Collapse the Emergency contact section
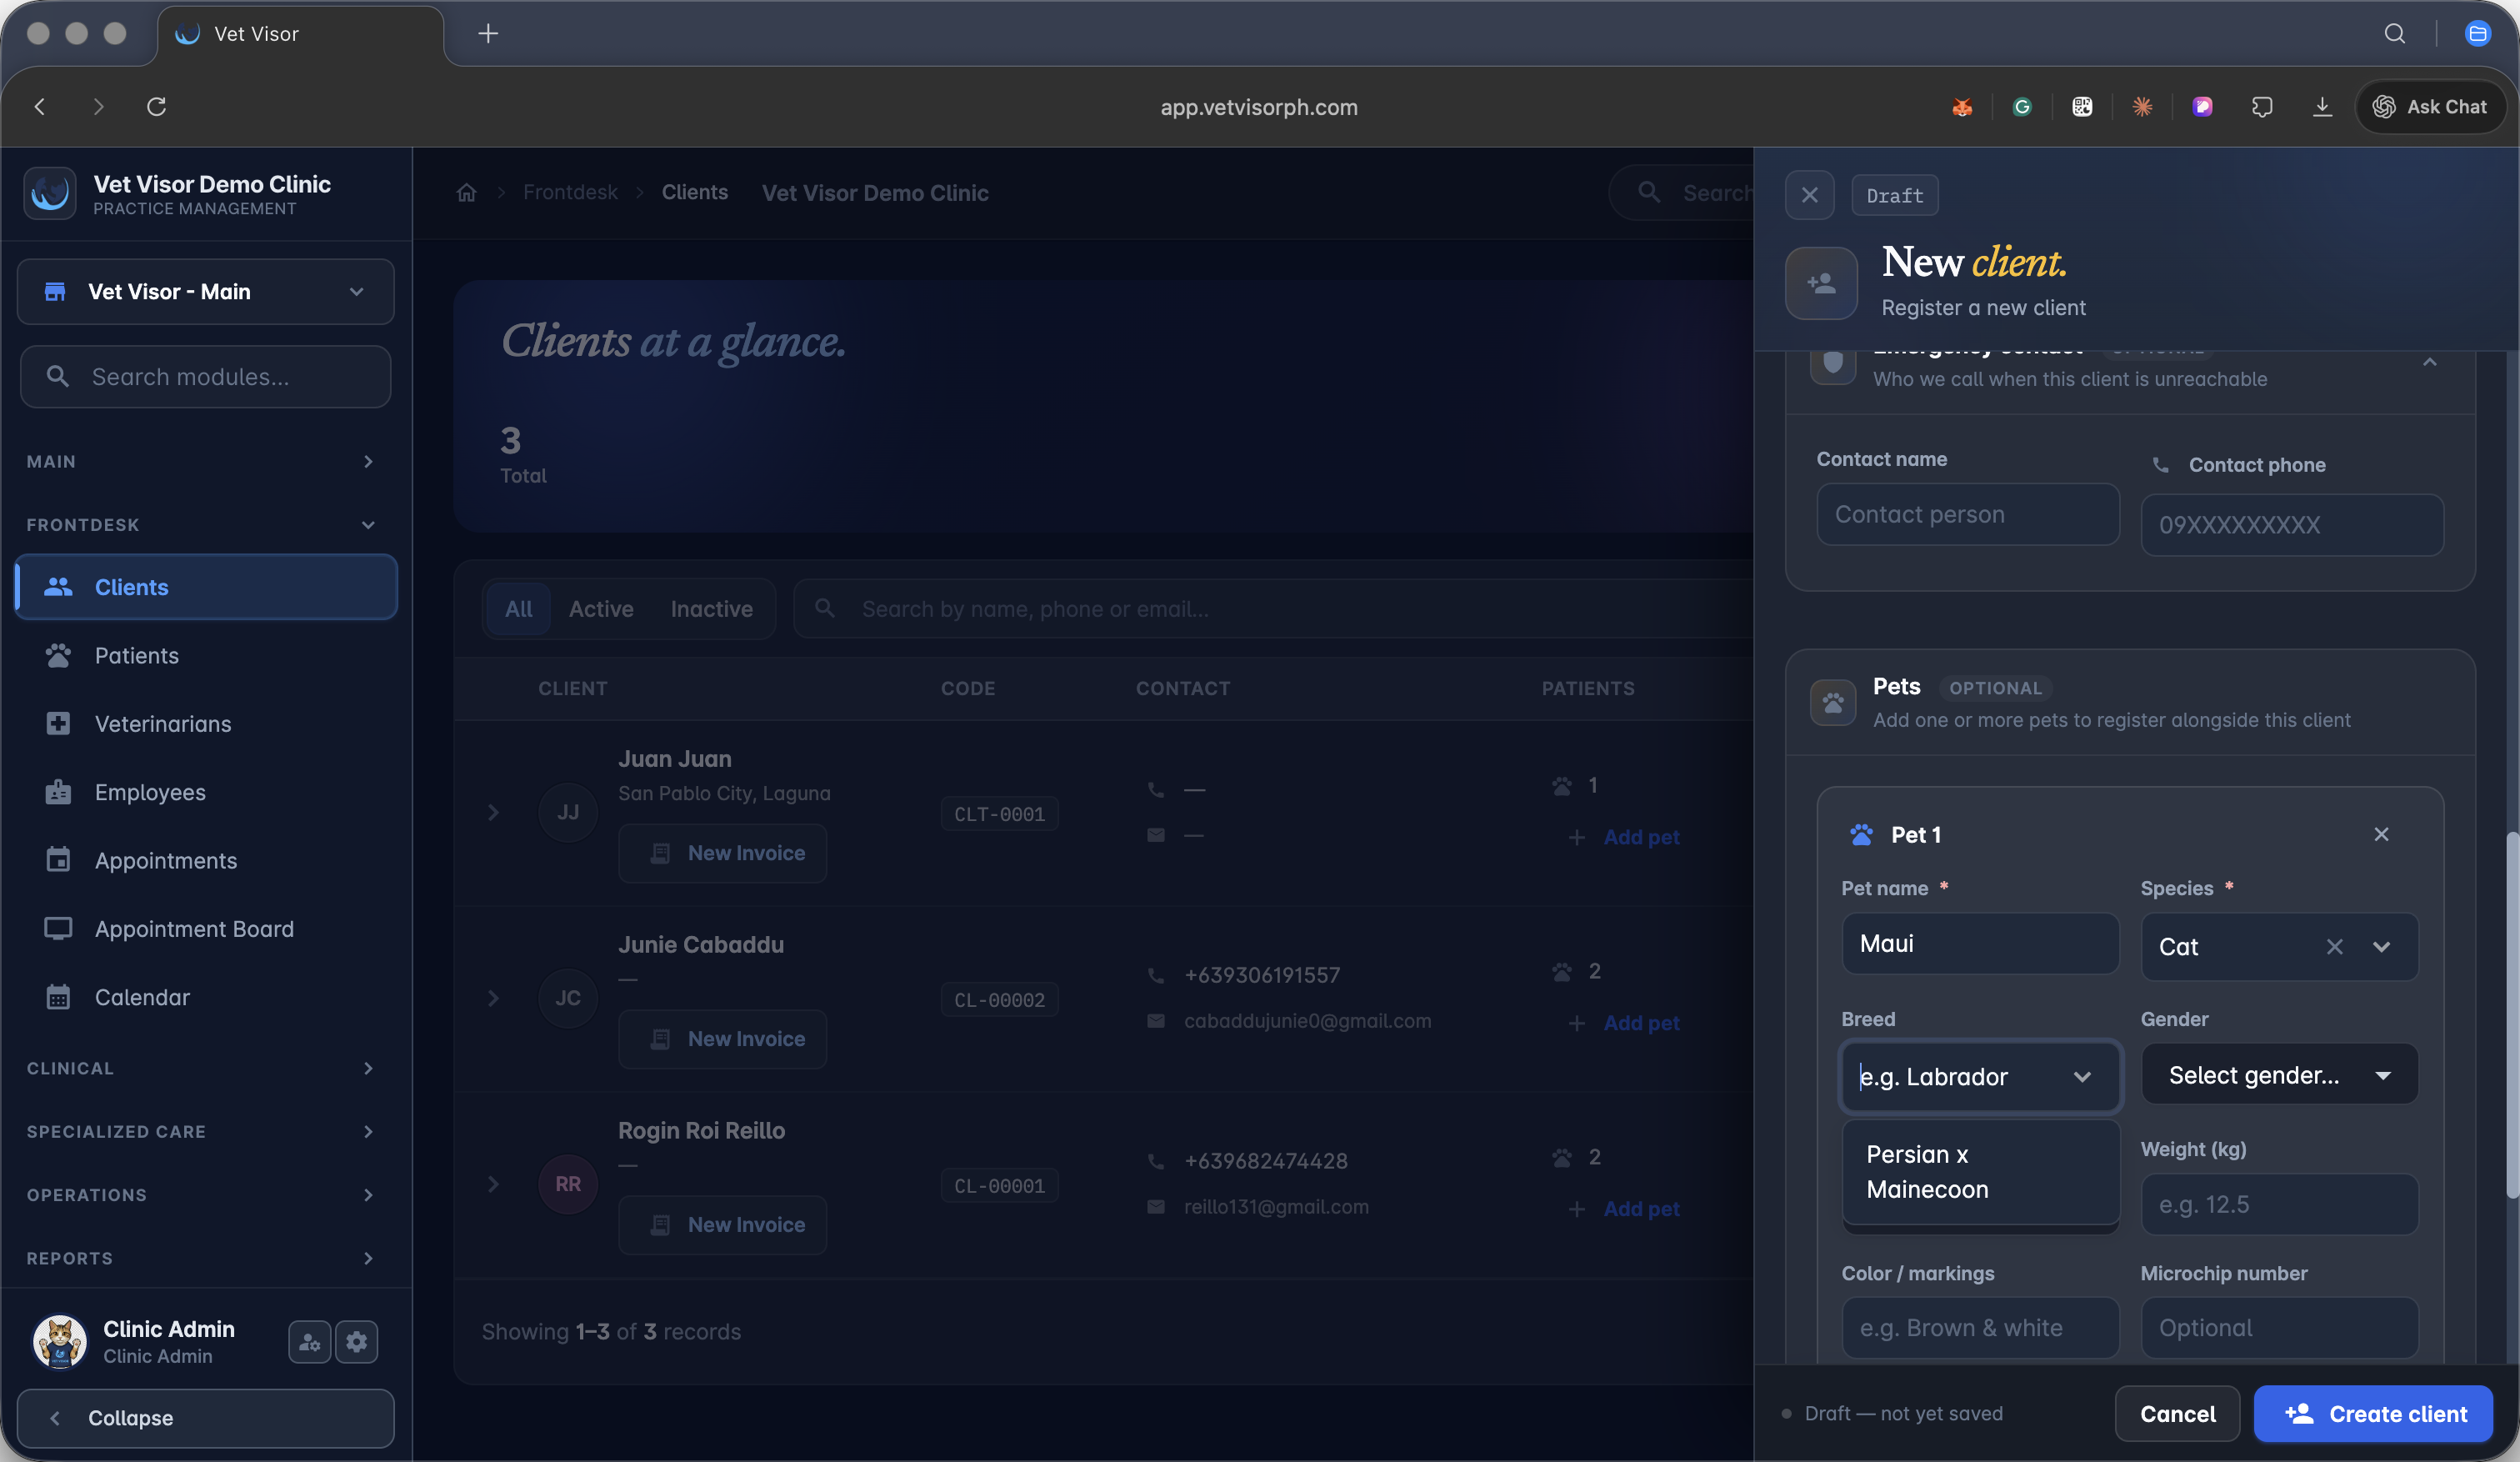The height and width of the screenshot is (1462, 2520). pos(2429,362)
